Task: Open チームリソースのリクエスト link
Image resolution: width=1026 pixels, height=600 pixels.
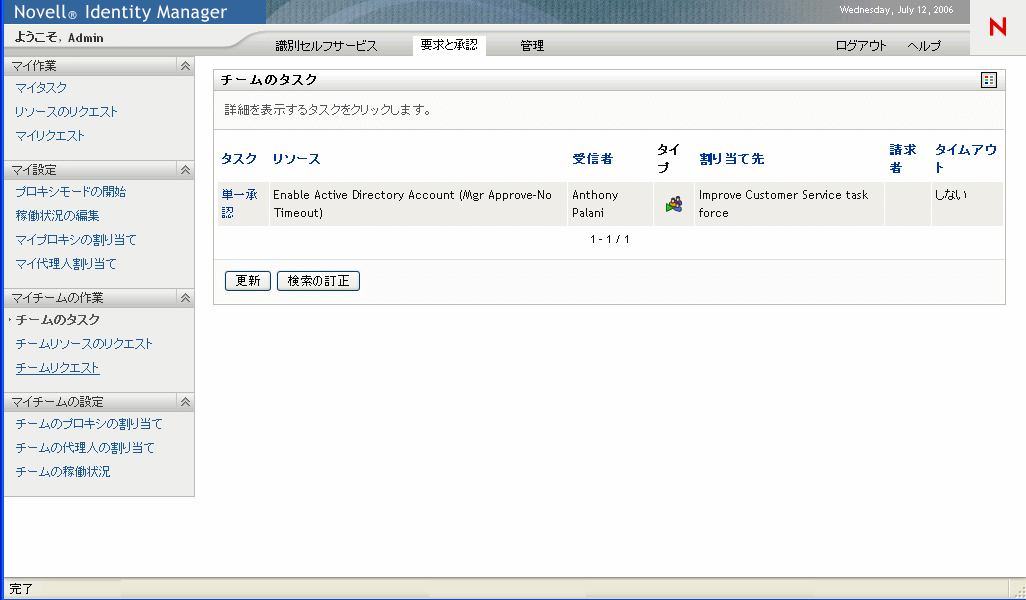Action: [84, 344]
